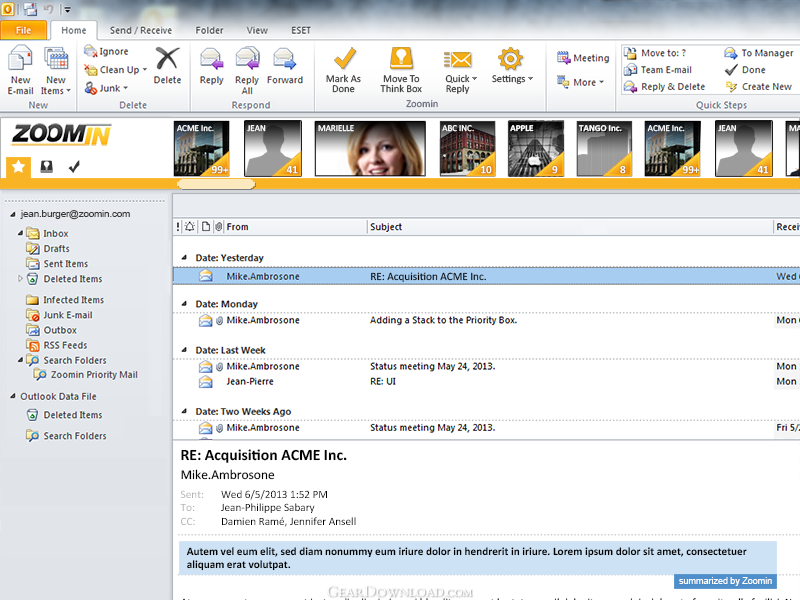Open Zoomin Priority Mail search folder
This screenshot has width=800, height=600.
[93, 375]
